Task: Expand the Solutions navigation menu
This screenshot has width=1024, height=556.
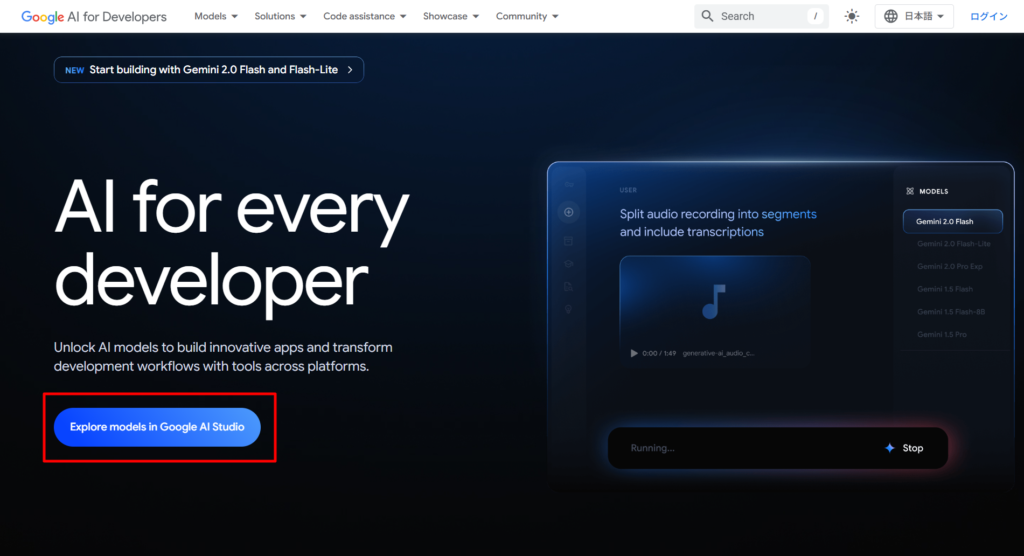Action: [280, 16]
